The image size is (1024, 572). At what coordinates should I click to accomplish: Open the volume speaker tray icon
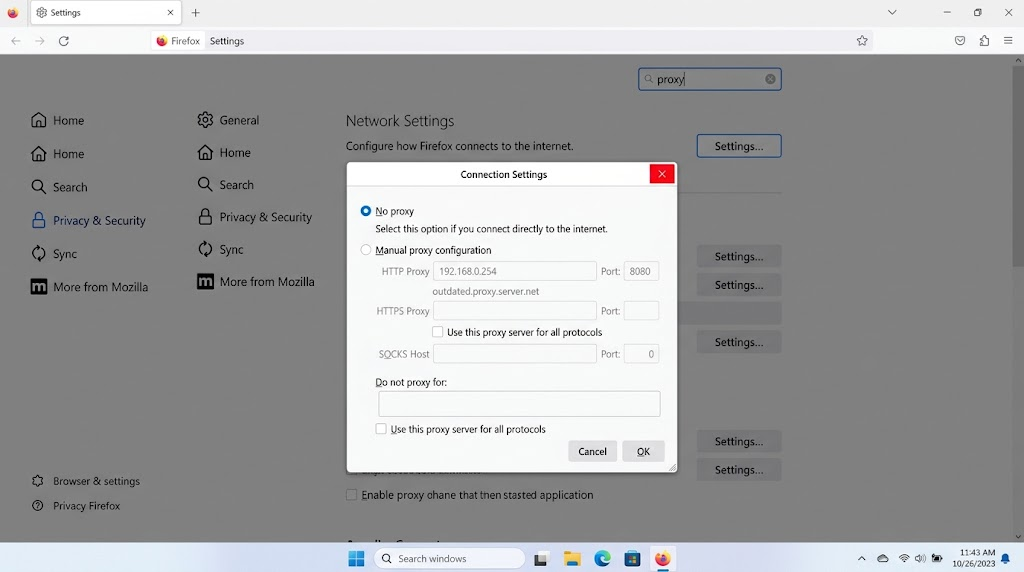pos(920,558)
